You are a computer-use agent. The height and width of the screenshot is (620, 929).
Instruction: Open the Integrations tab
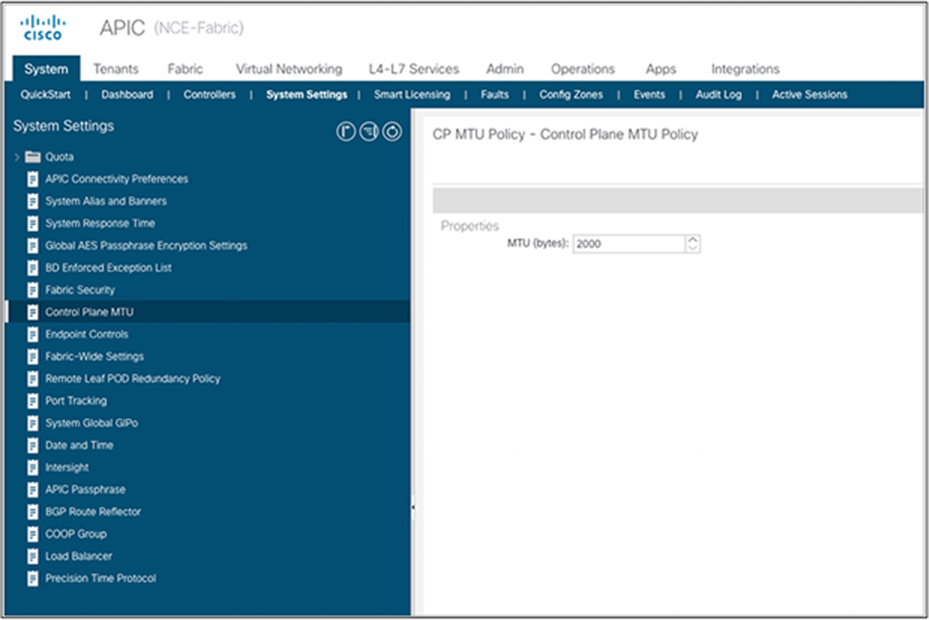click(745, 69)
